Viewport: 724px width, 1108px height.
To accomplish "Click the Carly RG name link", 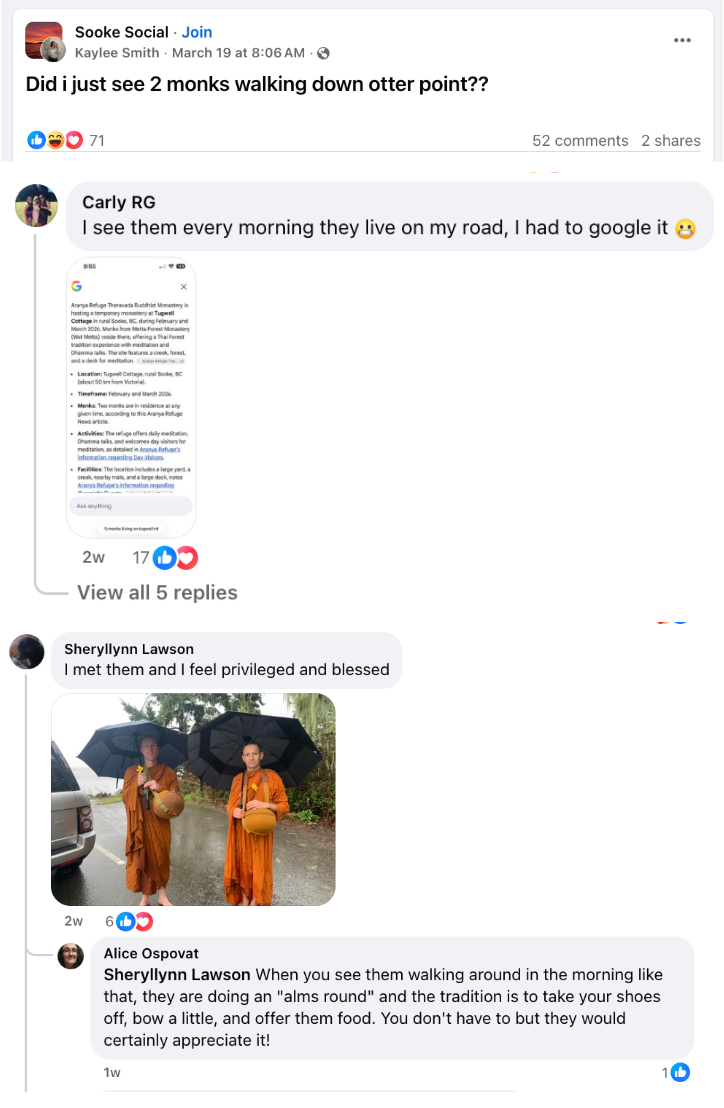I will tap(119, 203).
